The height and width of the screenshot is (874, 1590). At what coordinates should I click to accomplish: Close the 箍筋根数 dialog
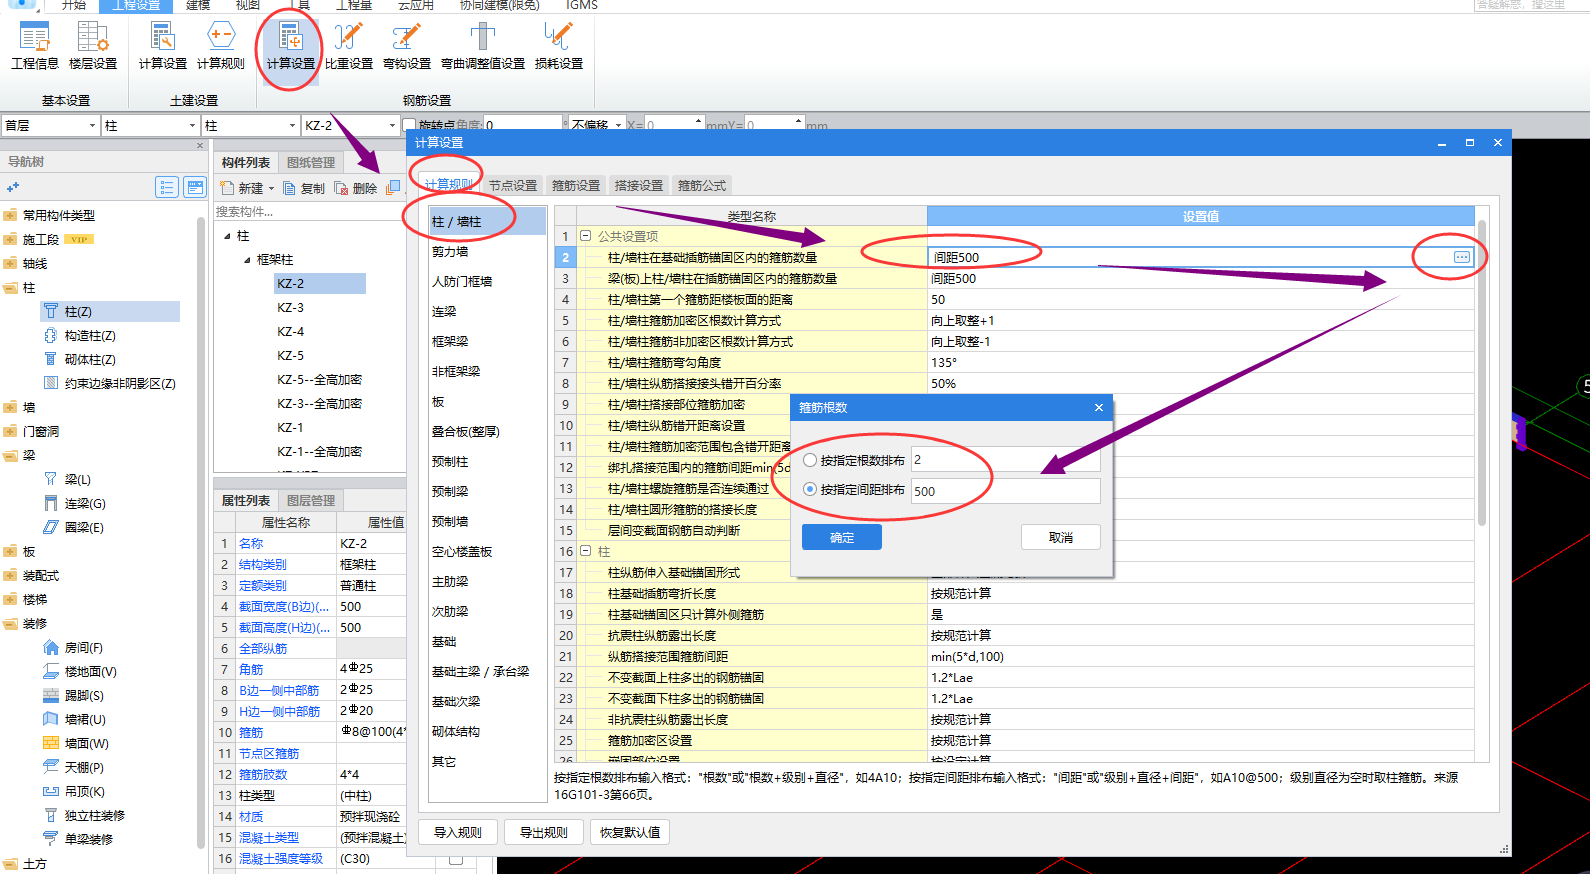1099,407
